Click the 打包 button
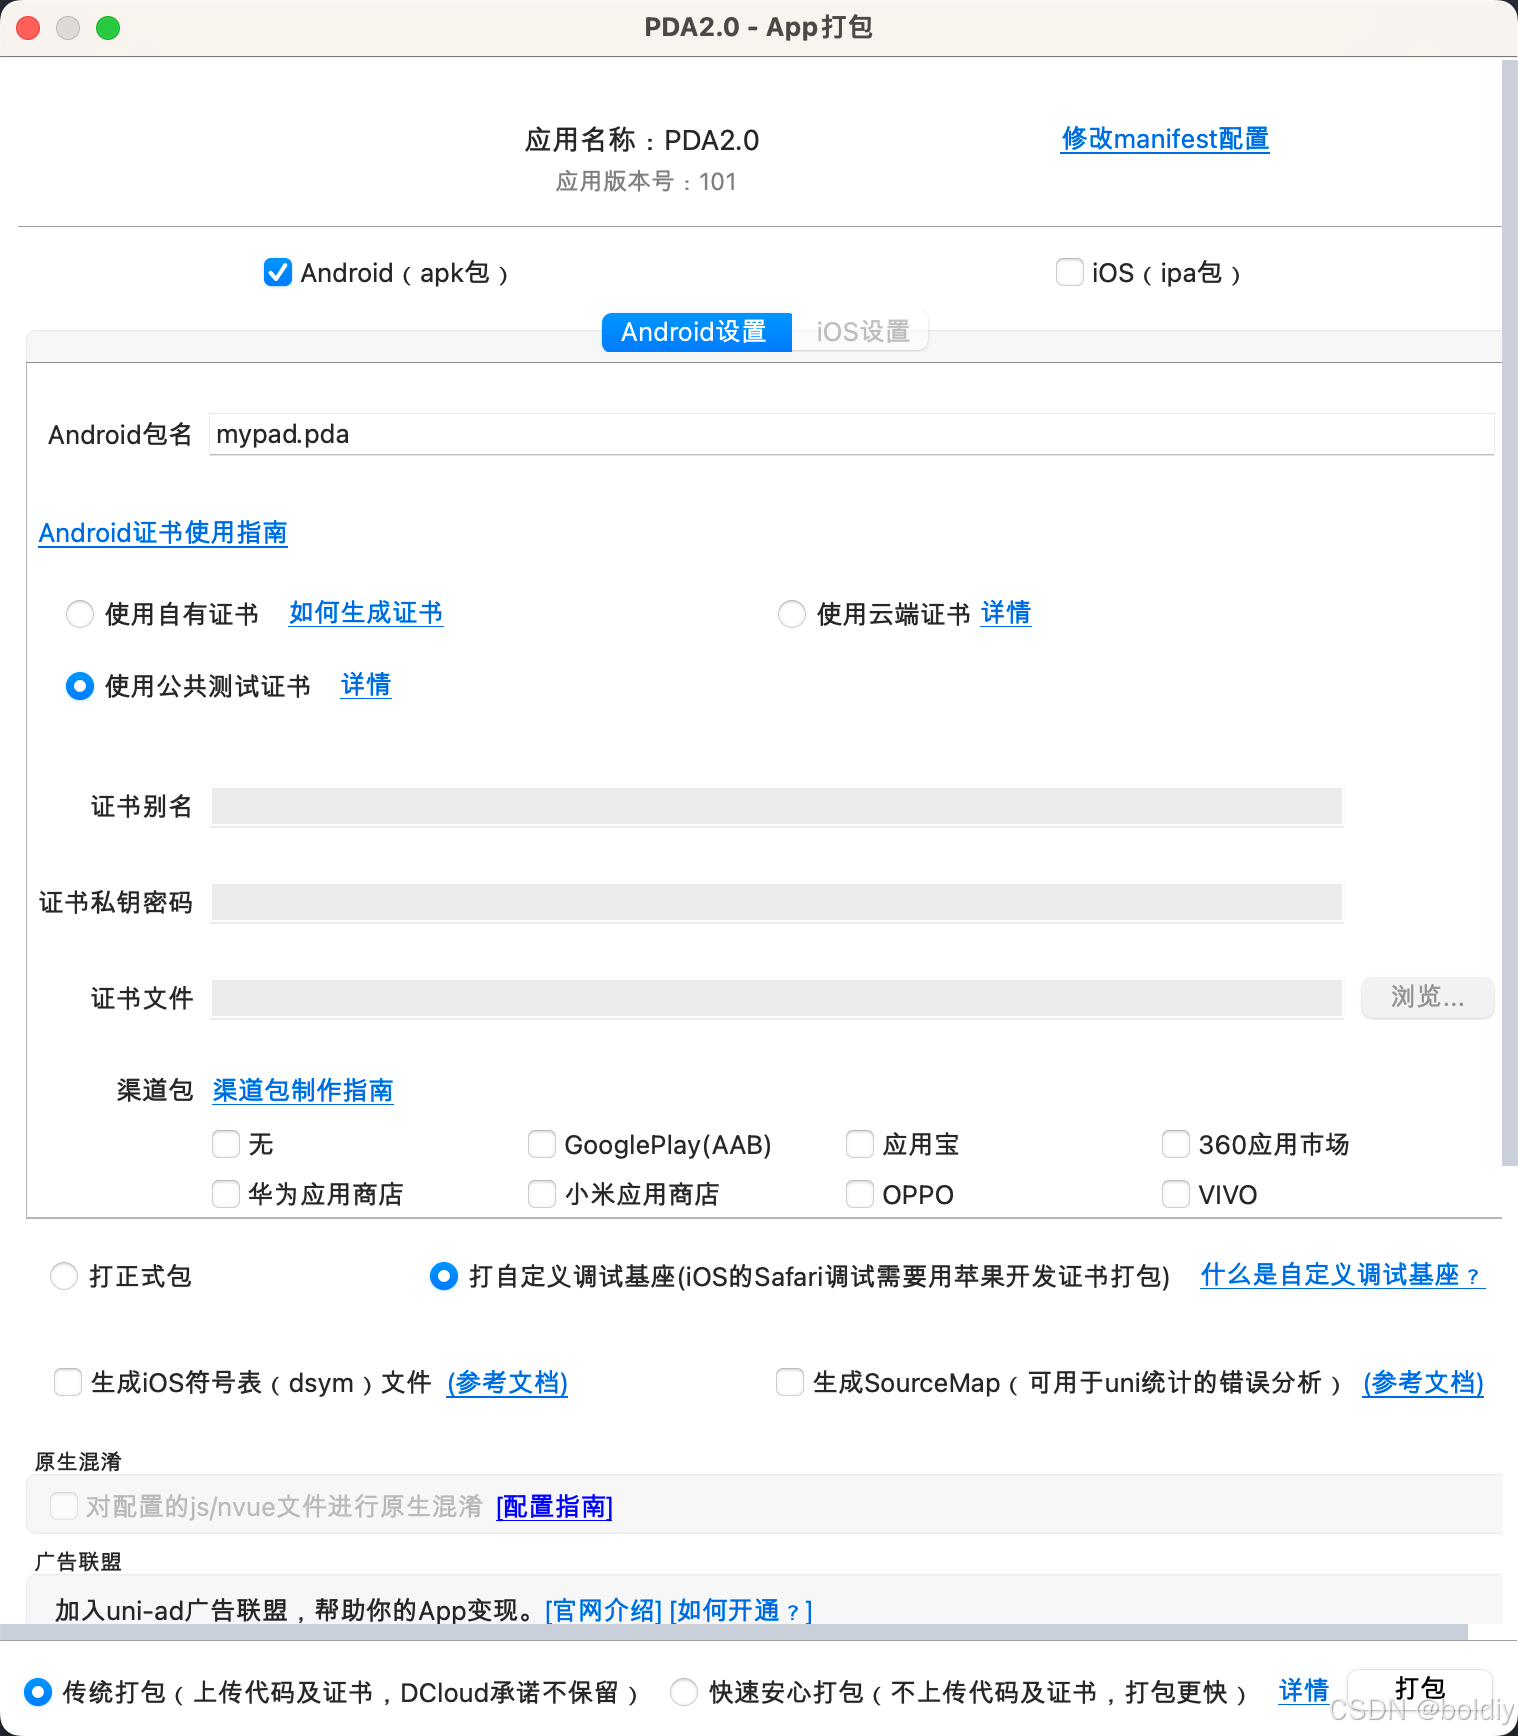 pos(1420,1689)
